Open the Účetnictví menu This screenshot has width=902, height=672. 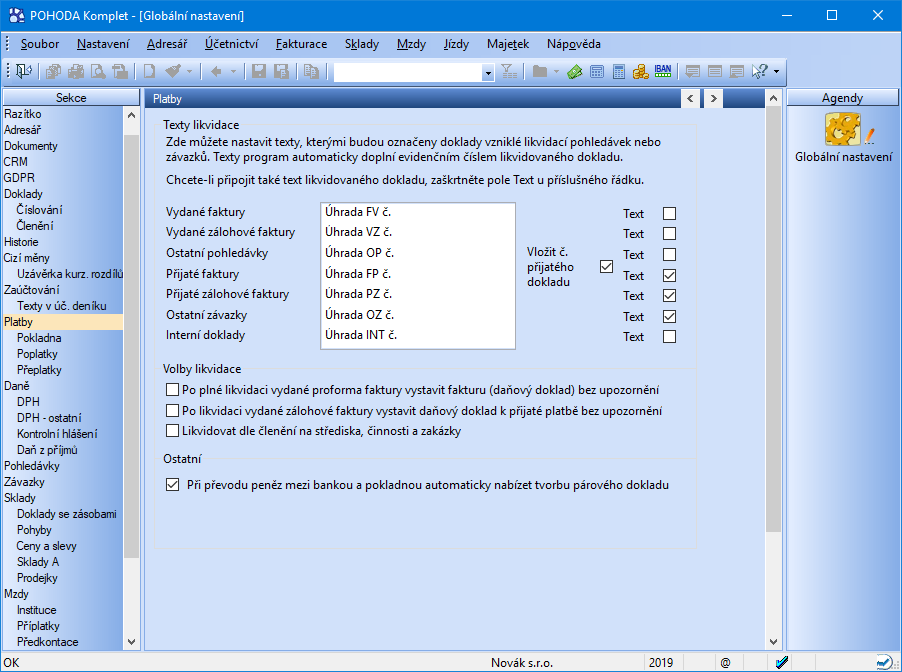(x=232, y=44)
